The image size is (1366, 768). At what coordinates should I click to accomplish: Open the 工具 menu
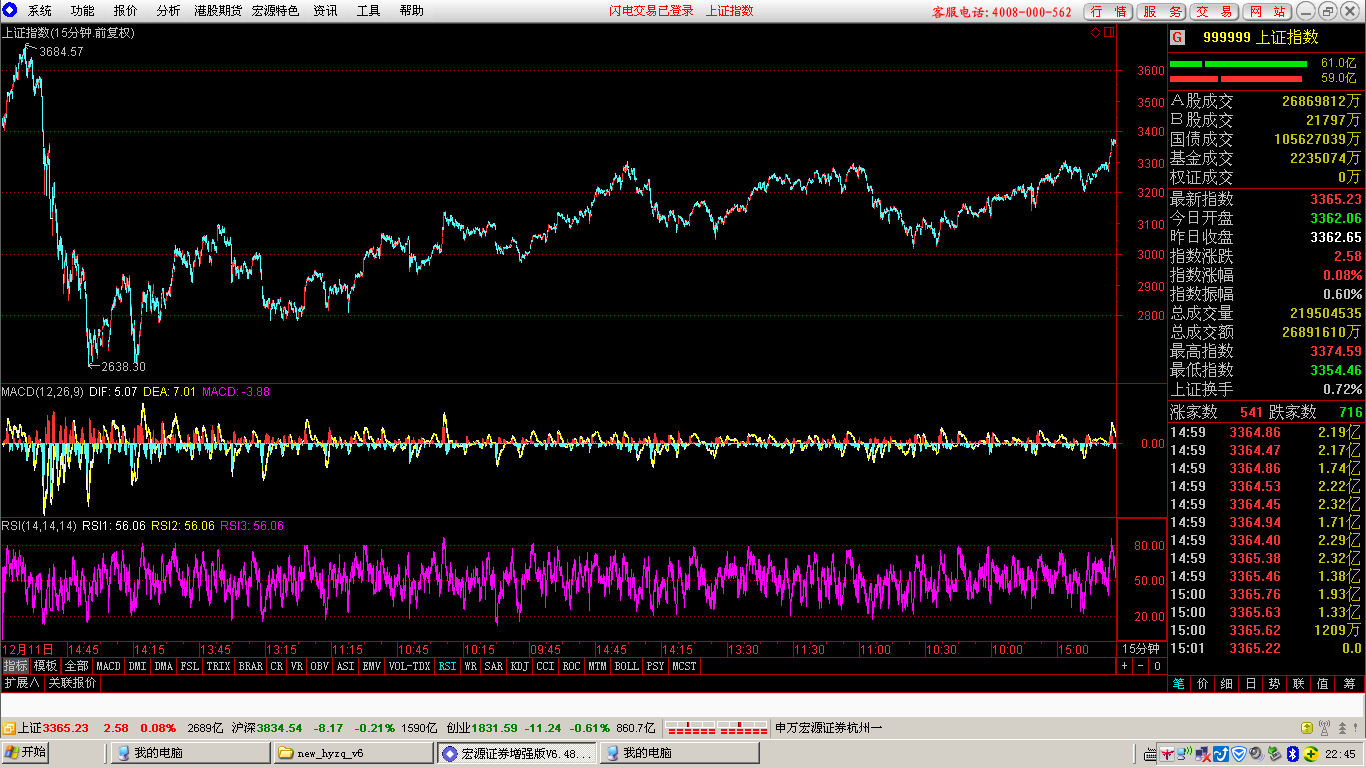pyautogui.click(x=368, y=11)
